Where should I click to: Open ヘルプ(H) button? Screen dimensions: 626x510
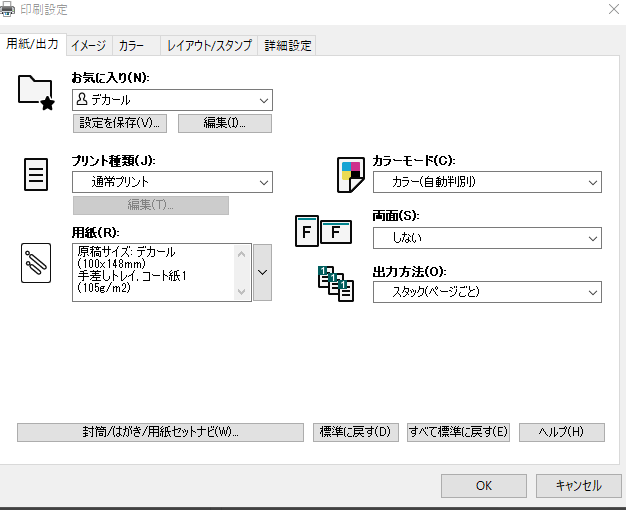pos(562,432)
